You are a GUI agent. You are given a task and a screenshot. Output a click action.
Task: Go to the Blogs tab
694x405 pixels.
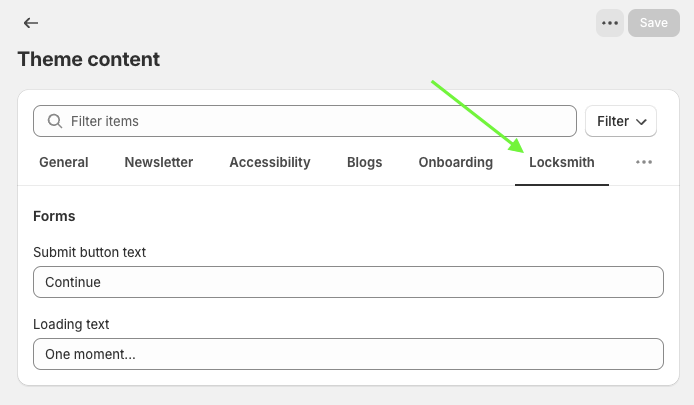click(364, 162)
